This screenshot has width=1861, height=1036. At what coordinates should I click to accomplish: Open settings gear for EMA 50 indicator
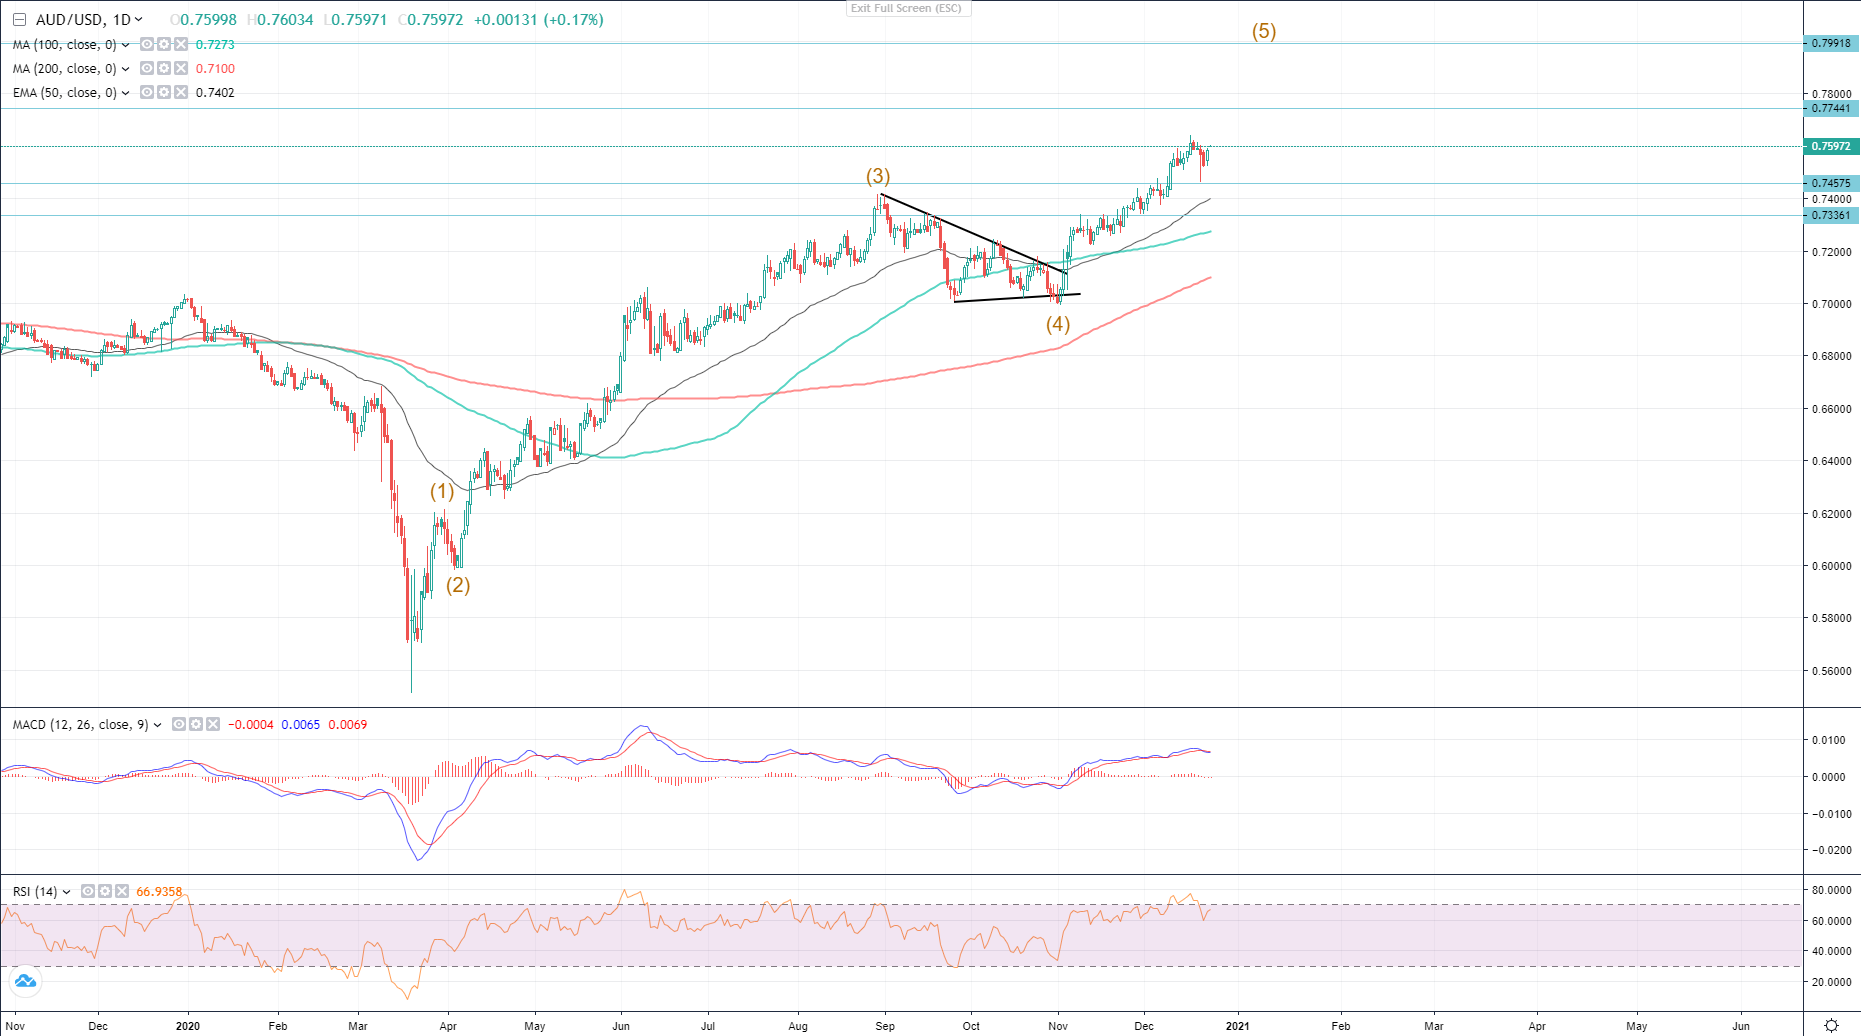coord(164,92)
